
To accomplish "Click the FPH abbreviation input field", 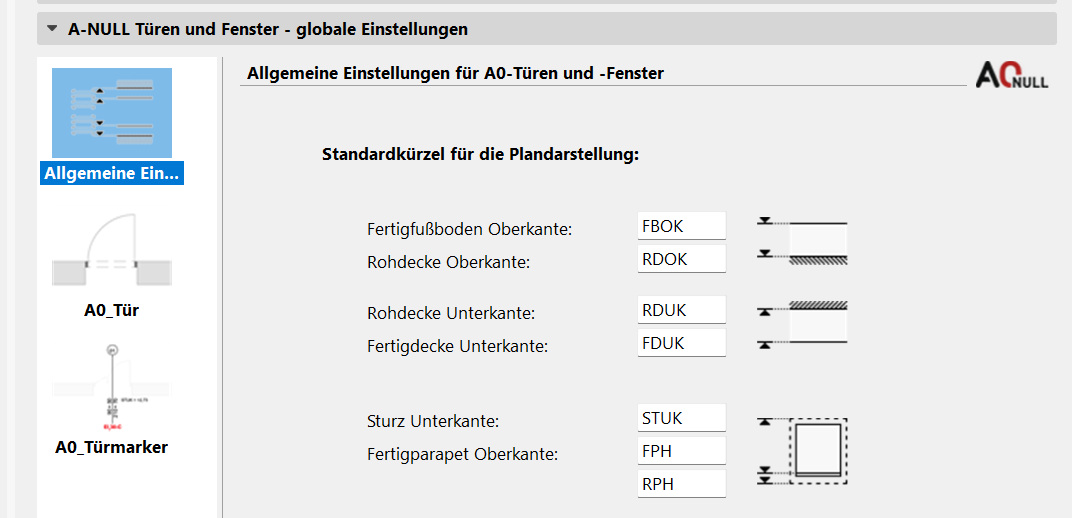I will [682, 451].
